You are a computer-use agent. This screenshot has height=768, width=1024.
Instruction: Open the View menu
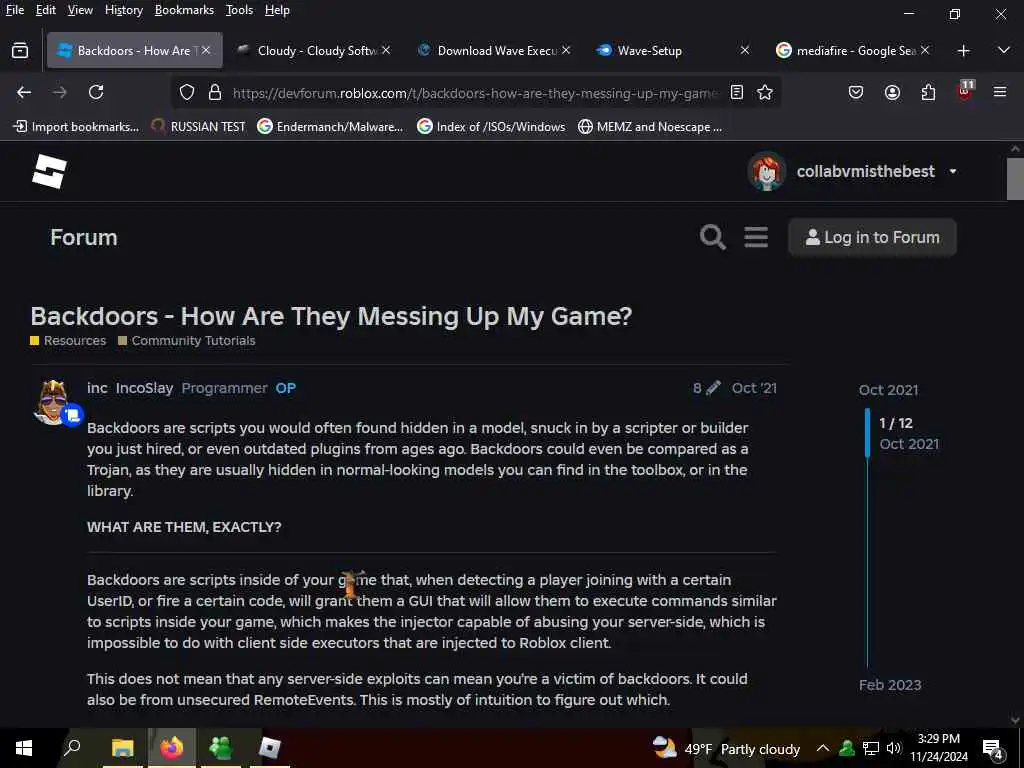click(80, 10)
